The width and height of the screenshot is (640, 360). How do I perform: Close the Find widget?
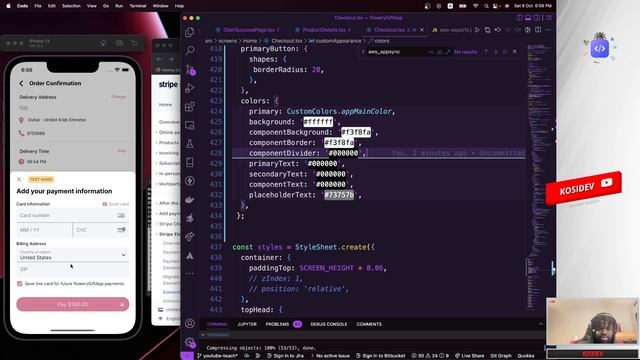[515, 52]
